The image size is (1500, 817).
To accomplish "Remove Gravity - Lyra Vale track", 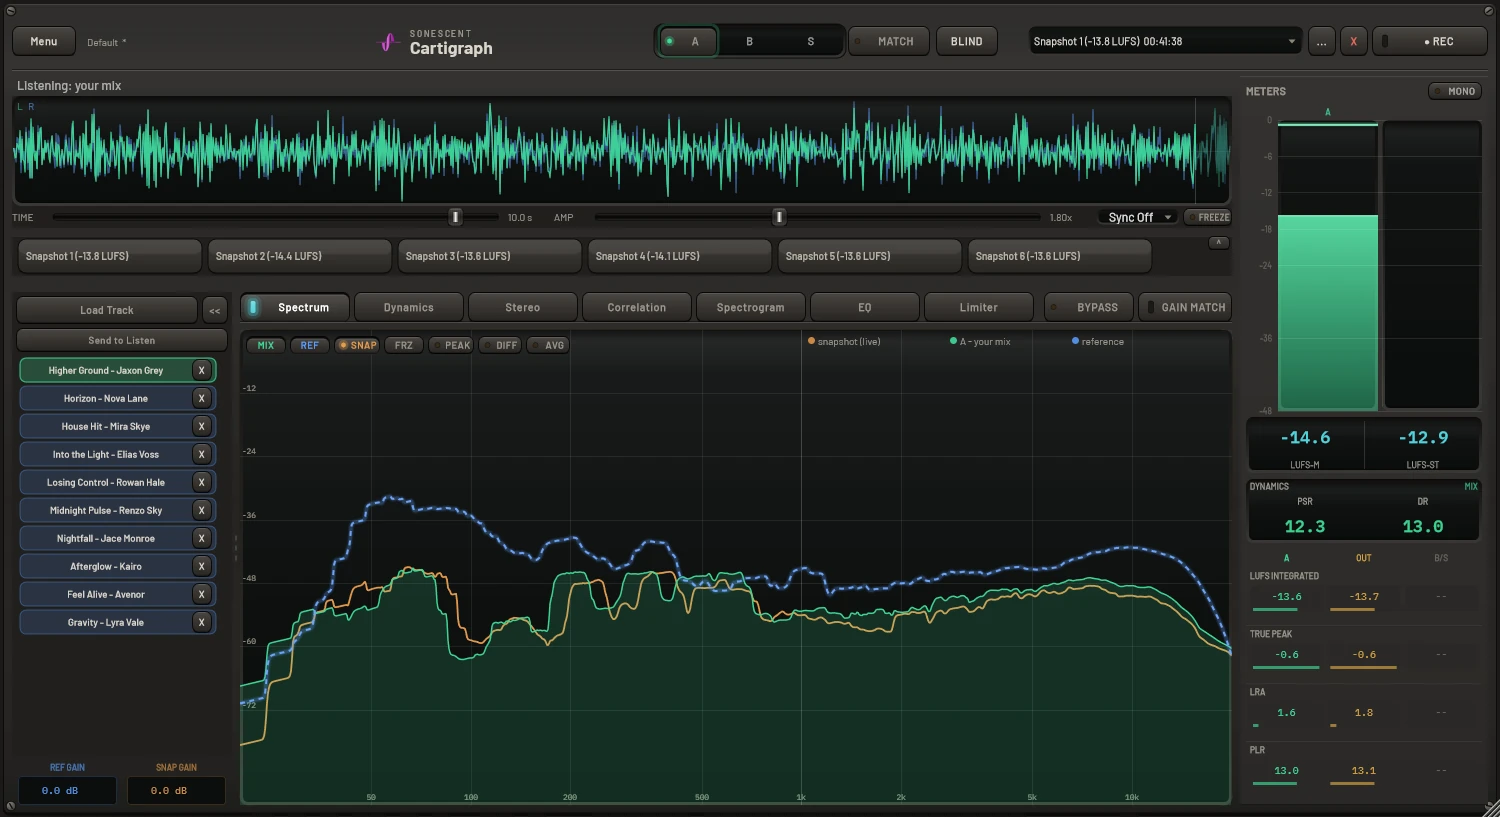I will point(202,622).
